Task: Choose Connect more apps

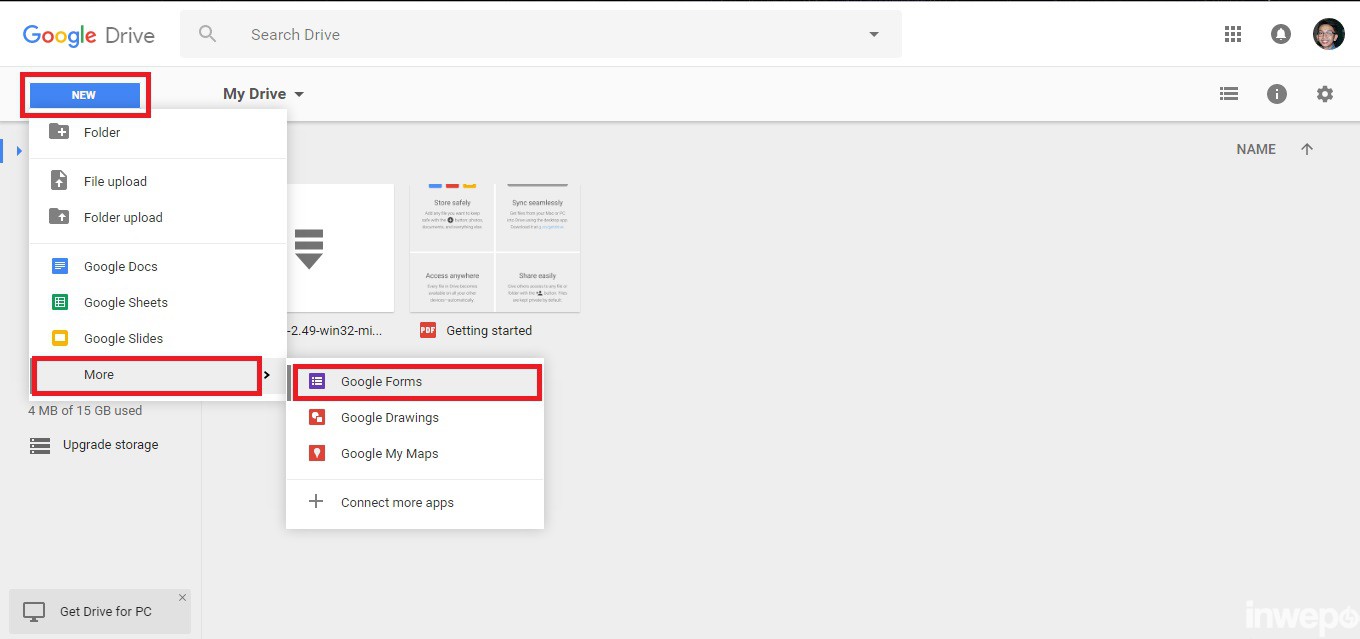Action: click(415, 502)
